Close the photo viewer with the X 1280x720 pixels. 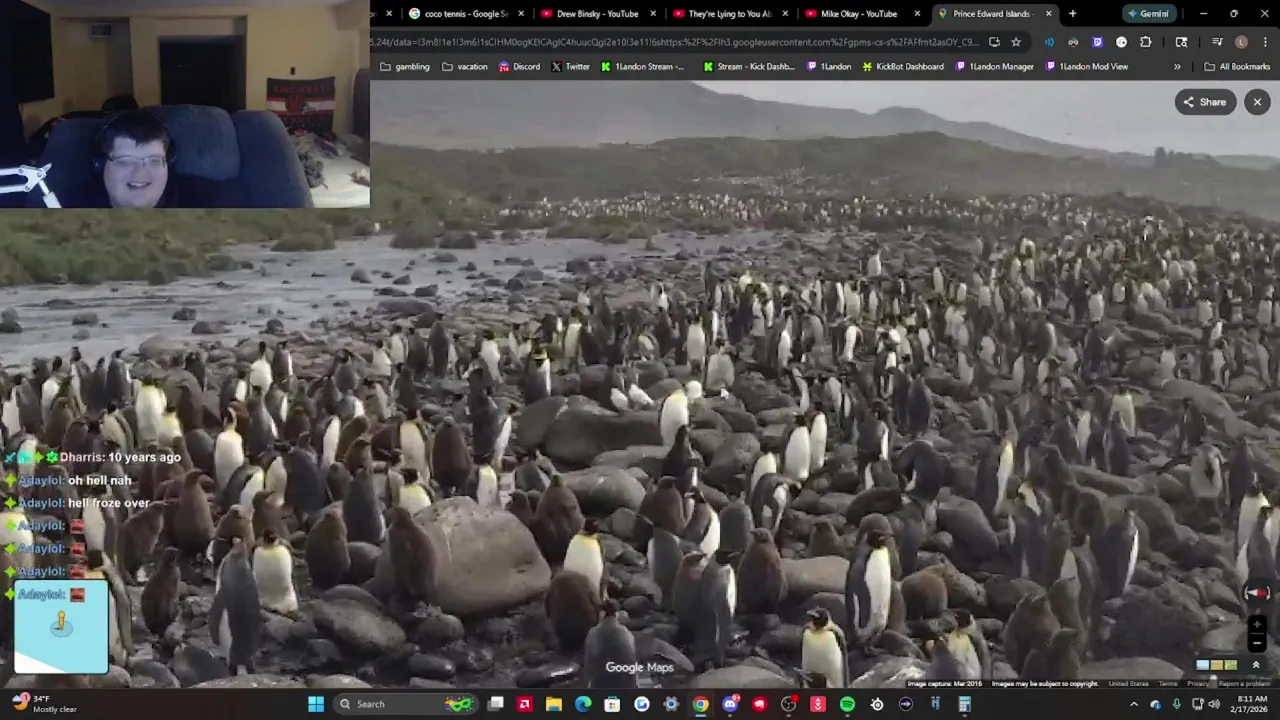pyautogui.click(x=1257, y=102)
